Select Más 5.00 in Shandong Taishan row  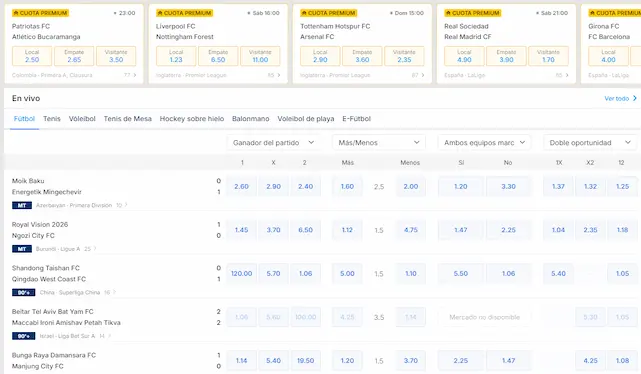347,273
